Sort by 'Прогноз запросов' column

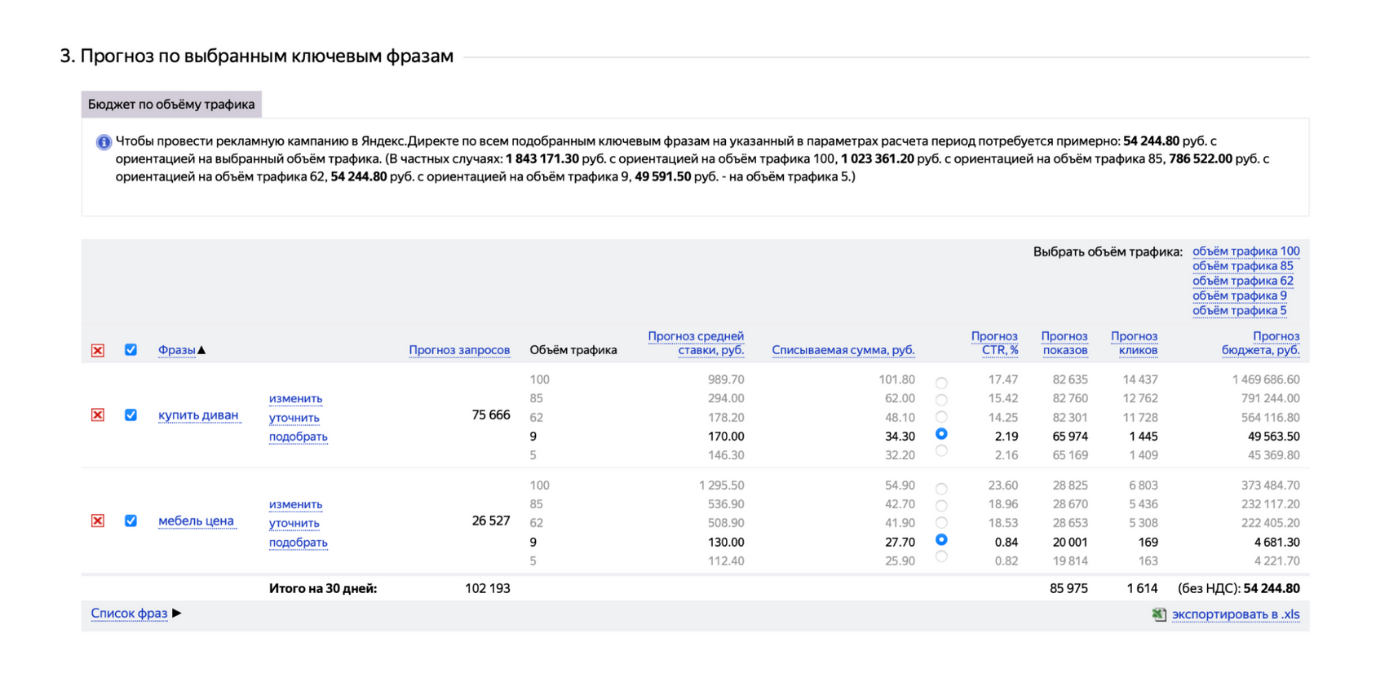coord(459,350)
